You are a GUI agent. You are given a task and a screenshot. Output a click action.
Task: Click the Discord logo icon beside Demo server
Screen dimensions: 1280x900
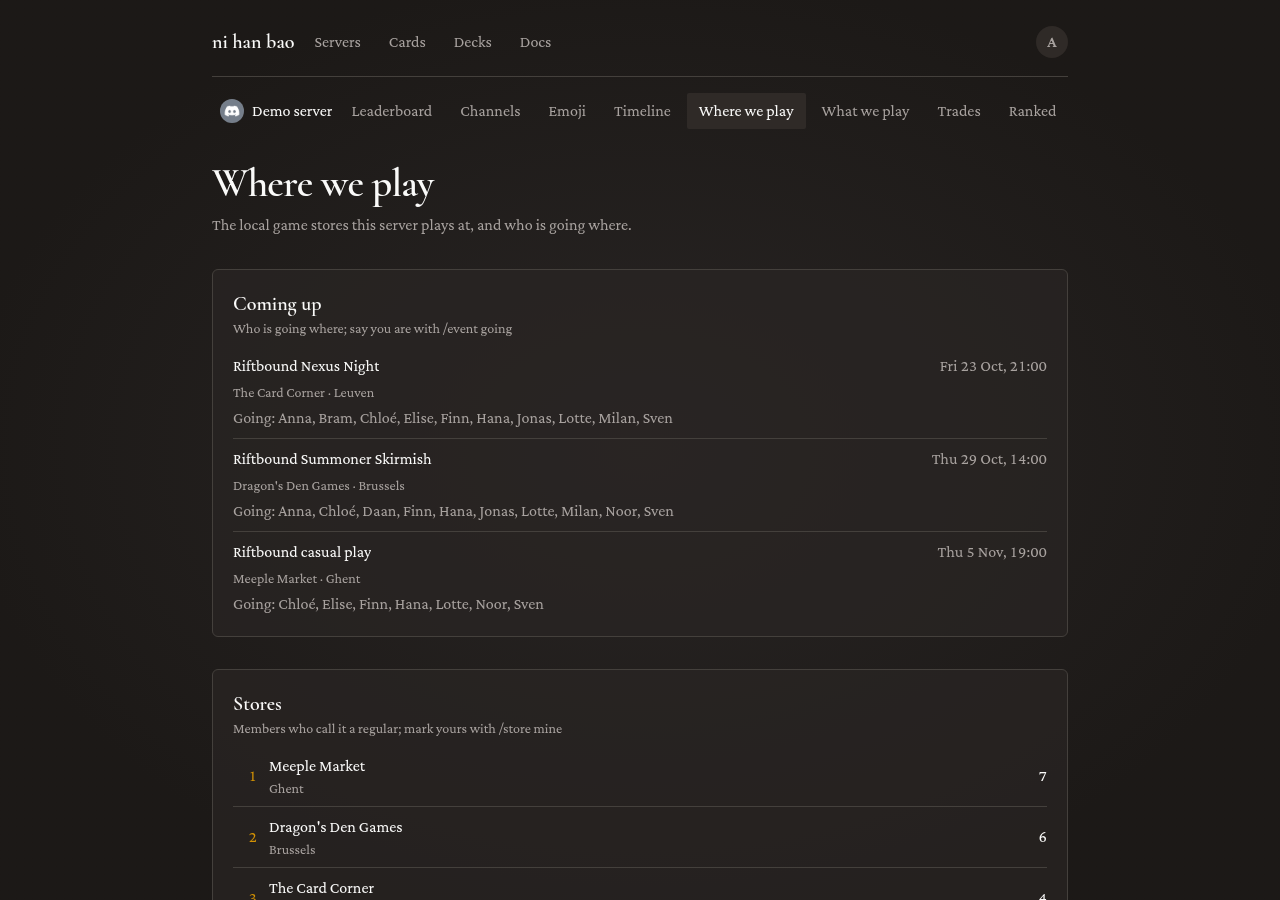pyautogui.click(x=232, y=111)
